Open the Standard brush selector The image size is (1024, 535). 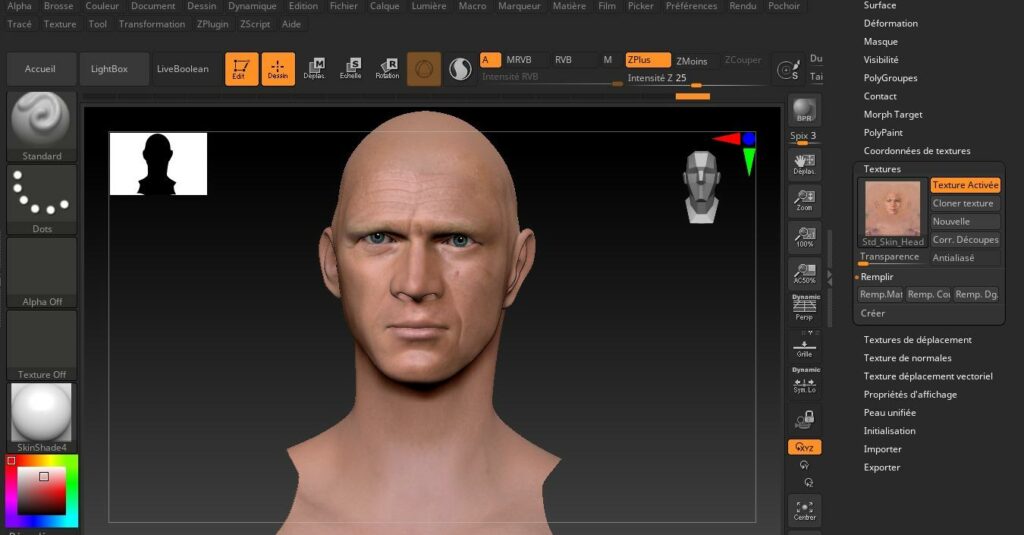[42, 126]
